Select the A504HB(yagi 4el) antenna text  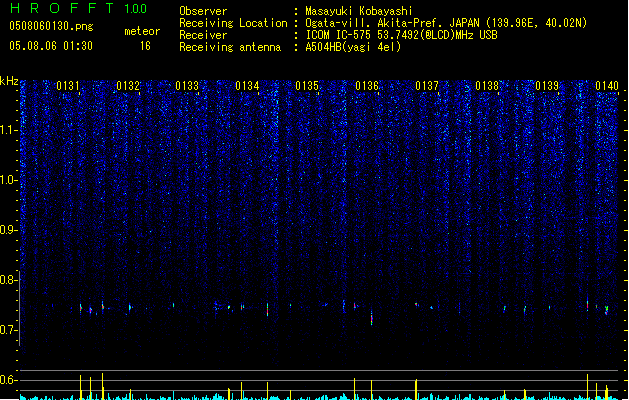click(353, 47)
